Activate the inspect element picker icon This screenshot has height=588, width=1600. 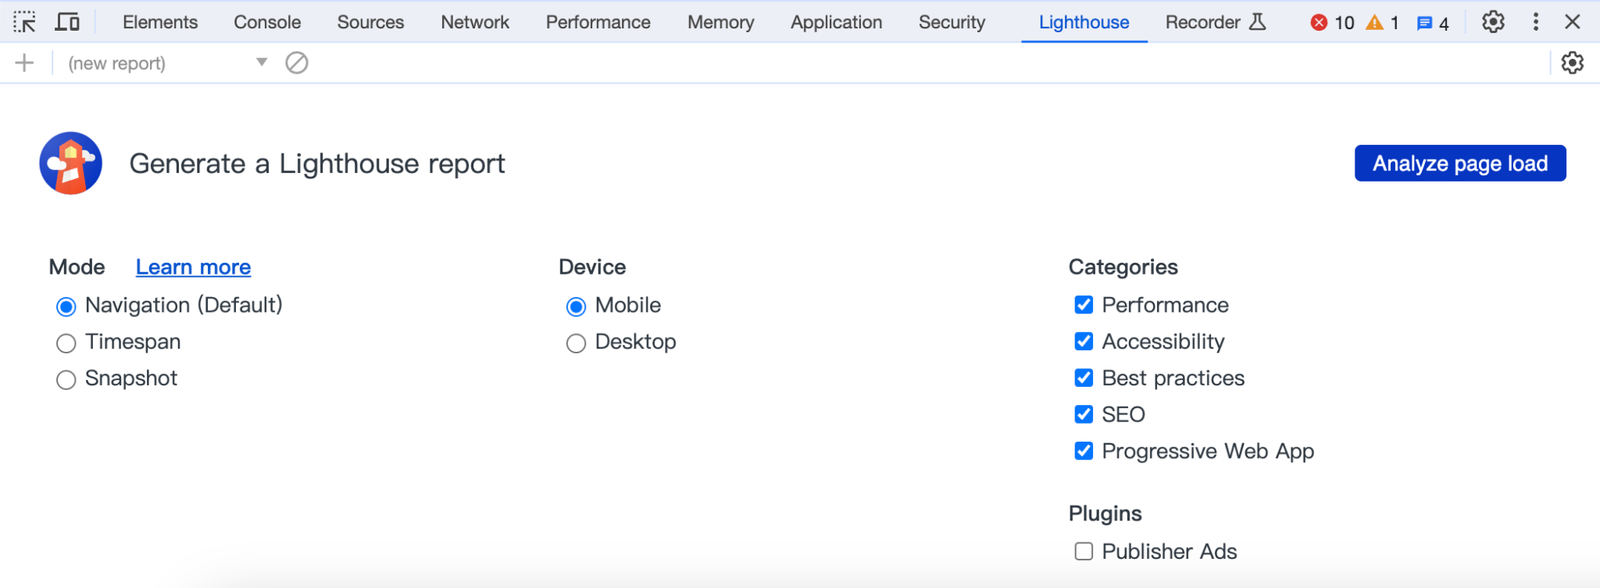tap(25, 22)
